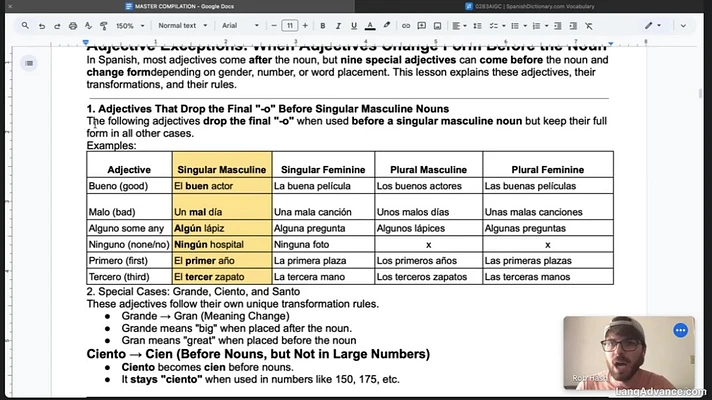The width and height of the screenshot is (712, 400).
Task: Toggle italic formatting
Action: point(338,26)
